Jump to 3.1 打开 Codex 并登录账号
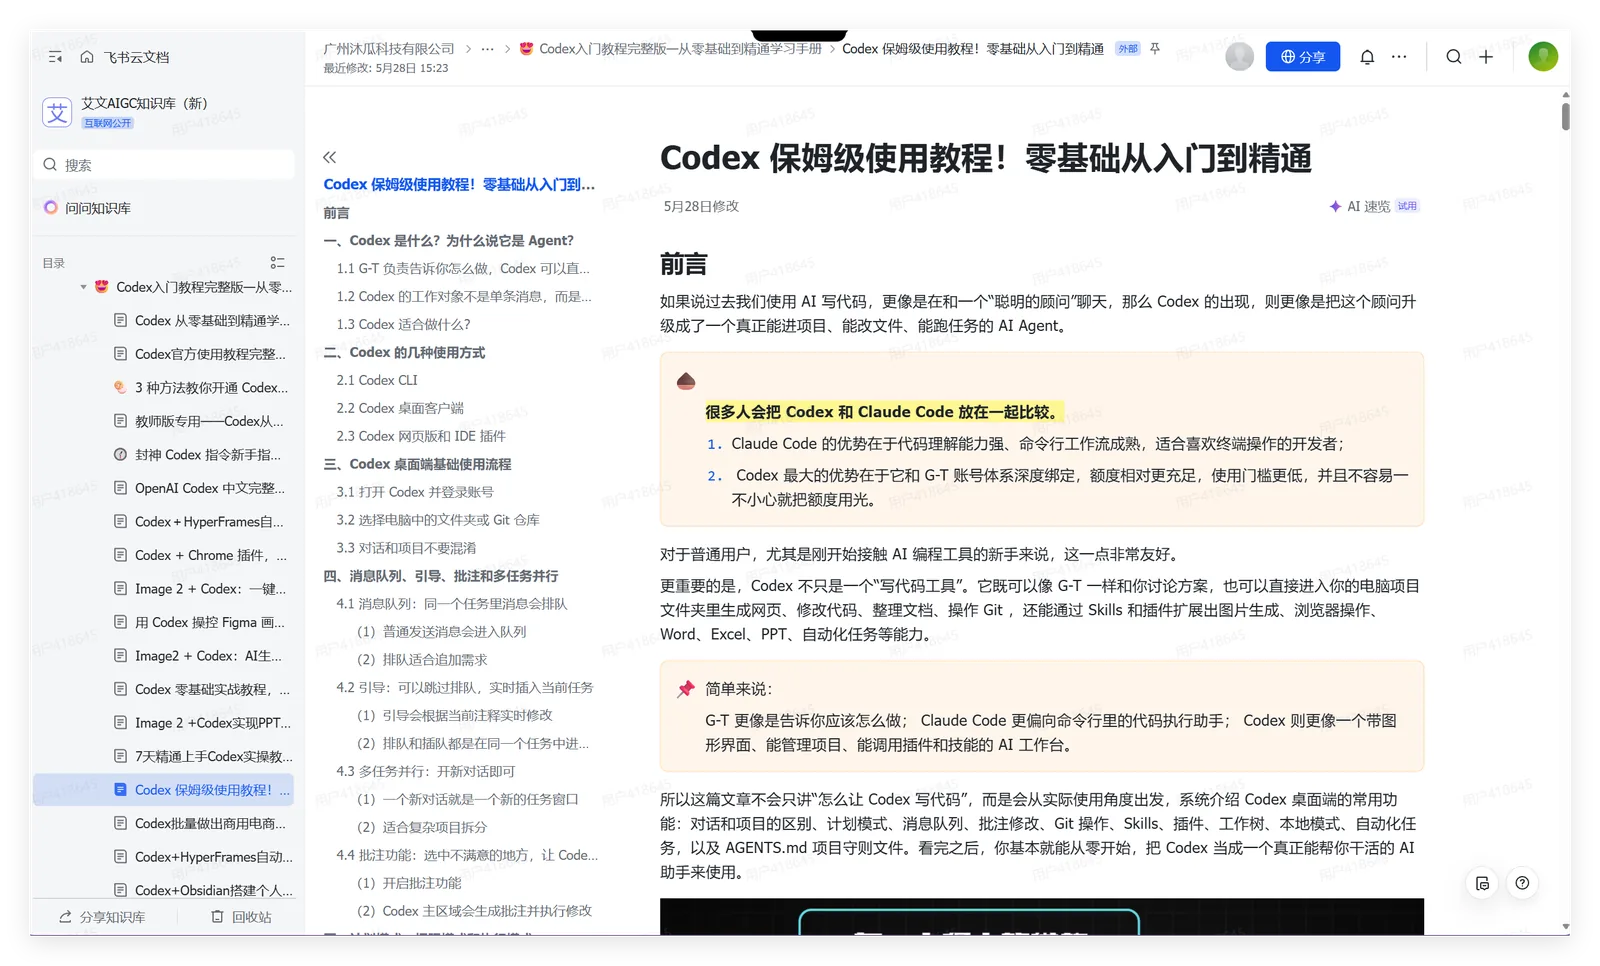 415,492
